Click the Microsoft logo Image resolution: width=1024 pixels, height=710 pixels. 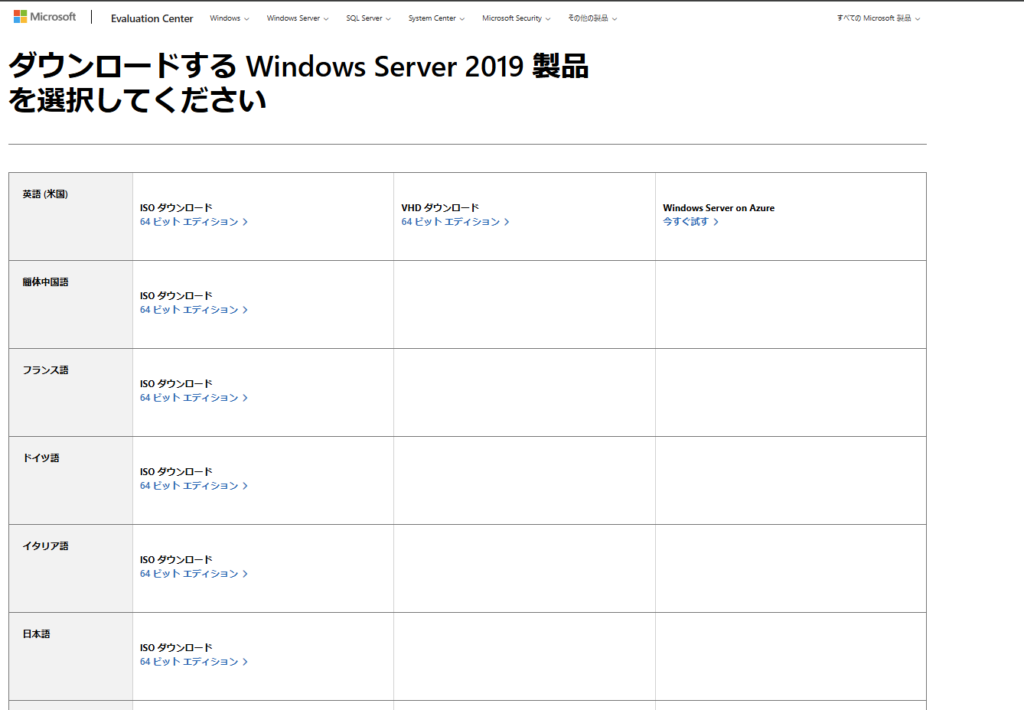(x=45, y=17)
